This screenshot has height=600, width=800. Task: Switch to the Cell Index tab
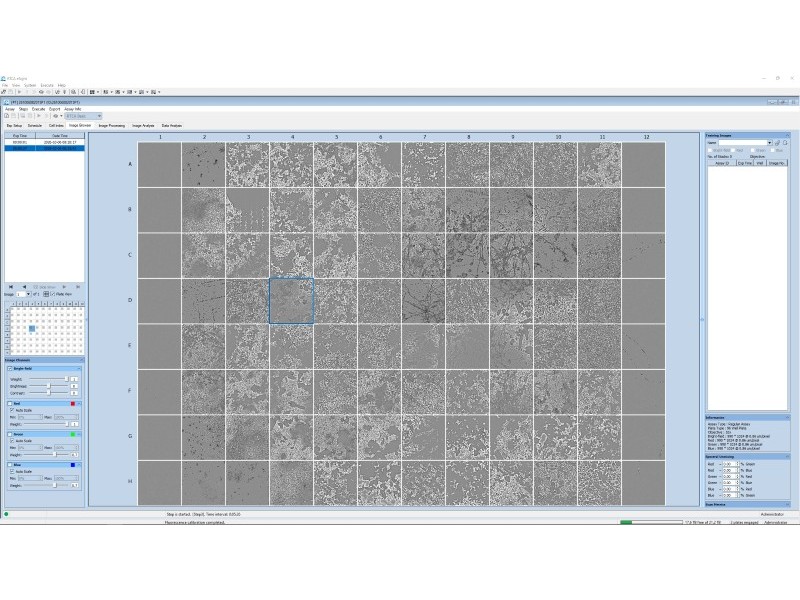click(x=56, y=126)
